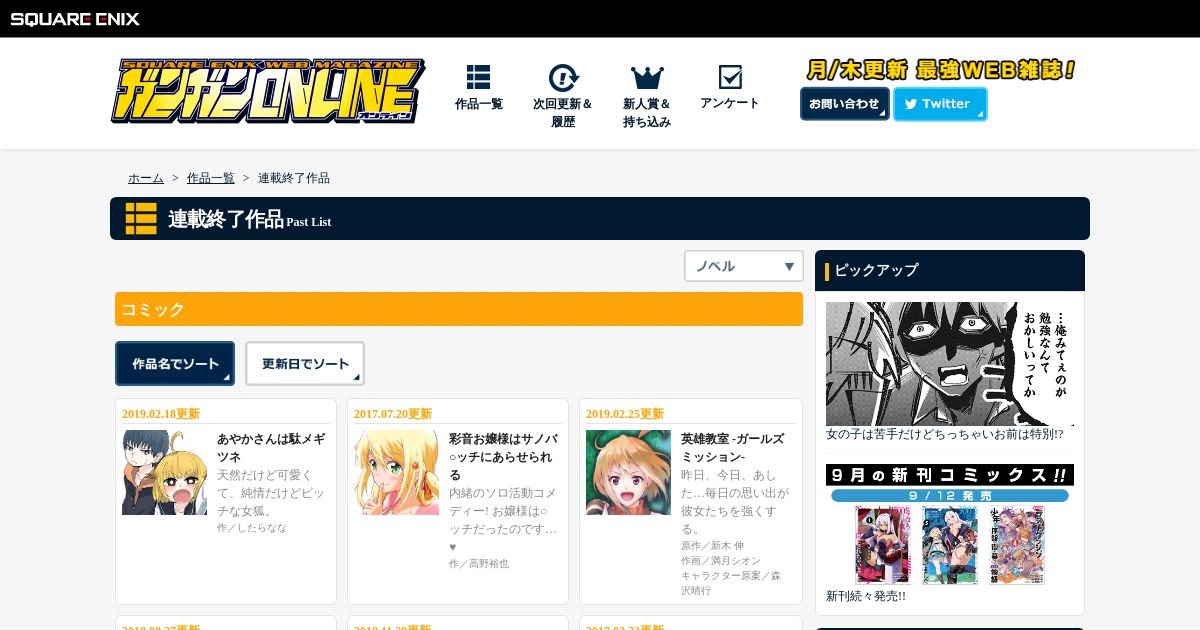The width and height of the screenshot is (1200, 630).
Task: Click the Square Enix logo
Action: tap(75, 18)
